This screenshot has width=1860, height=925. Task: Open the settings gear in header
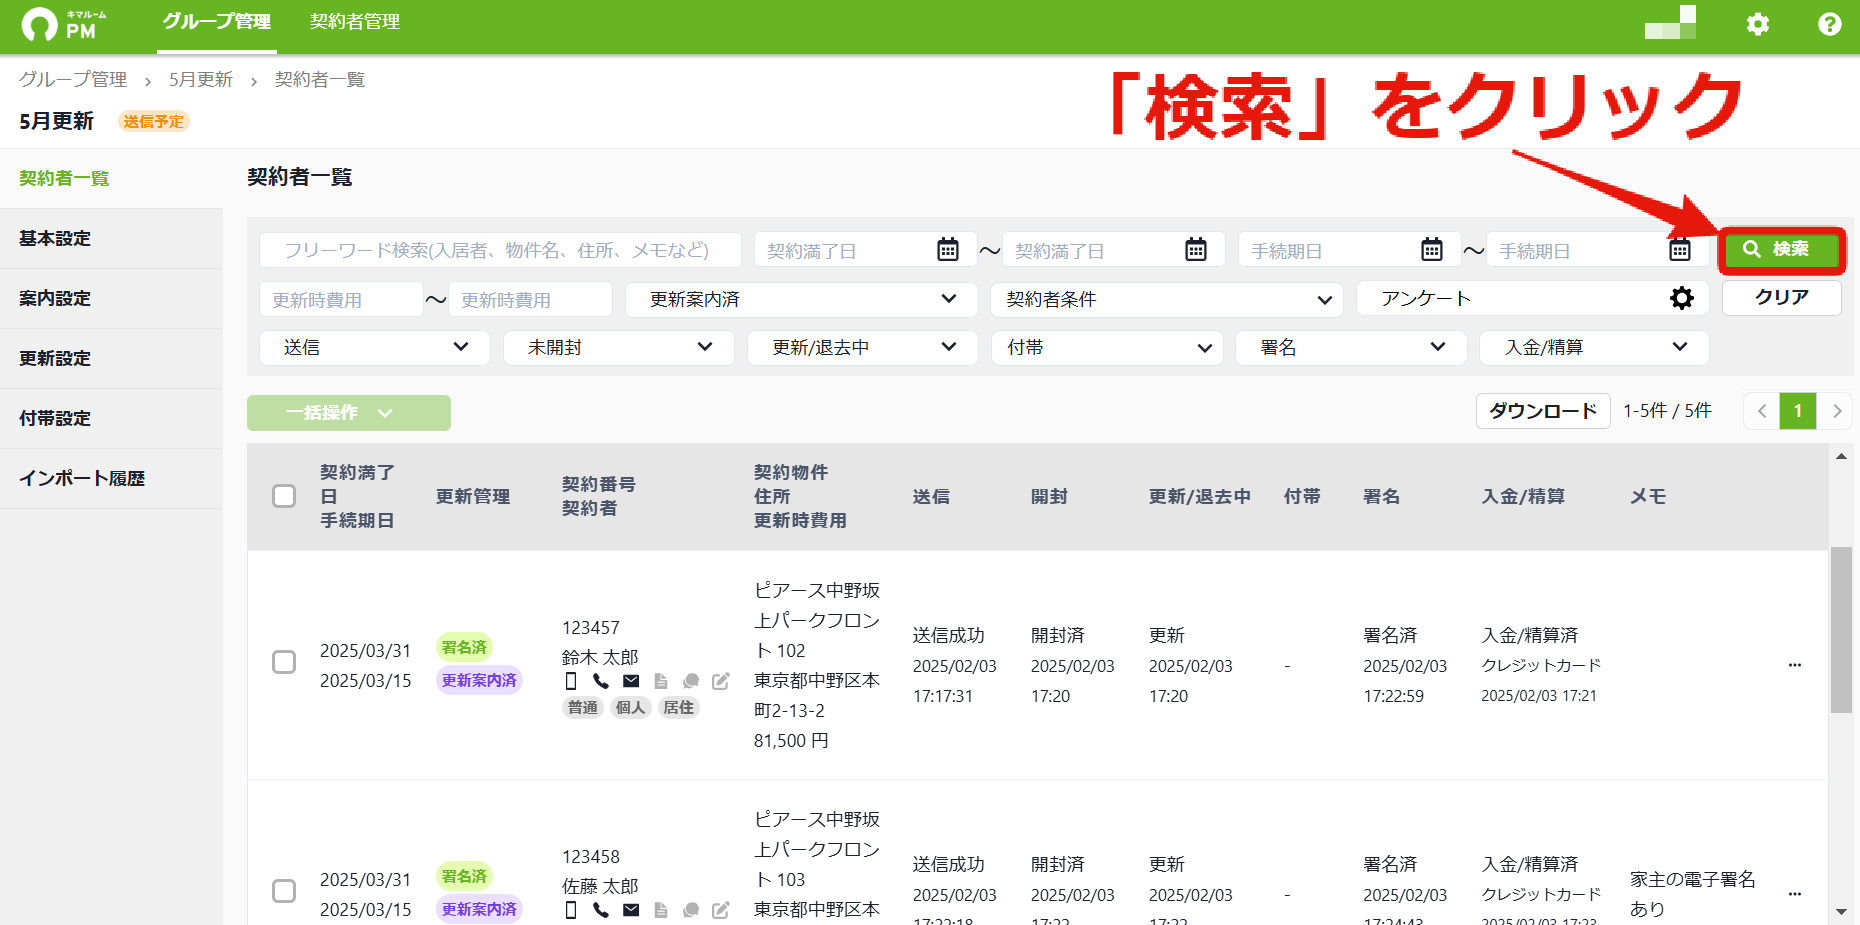(1758, 24)
